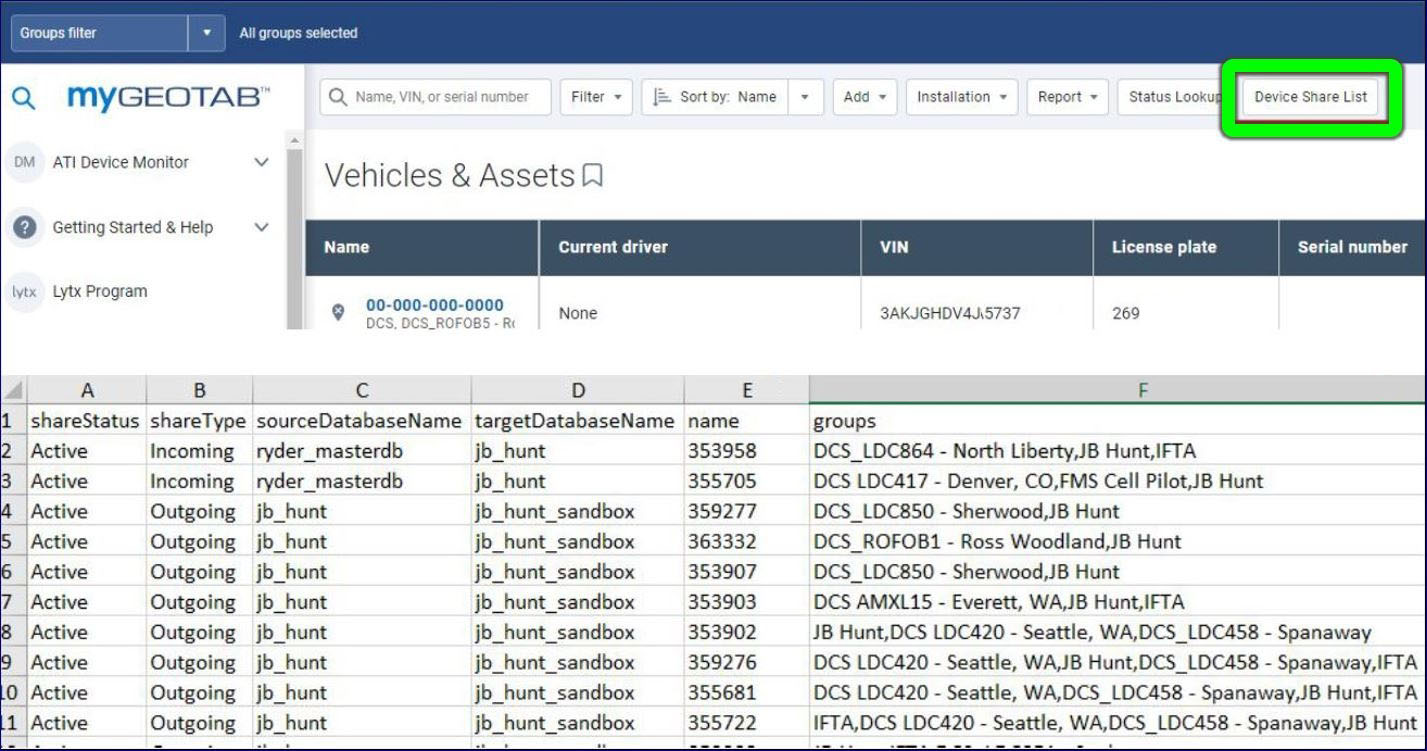Select the cell with name 363332
The width and height of the screenshot is (1427, 751).
746,542
